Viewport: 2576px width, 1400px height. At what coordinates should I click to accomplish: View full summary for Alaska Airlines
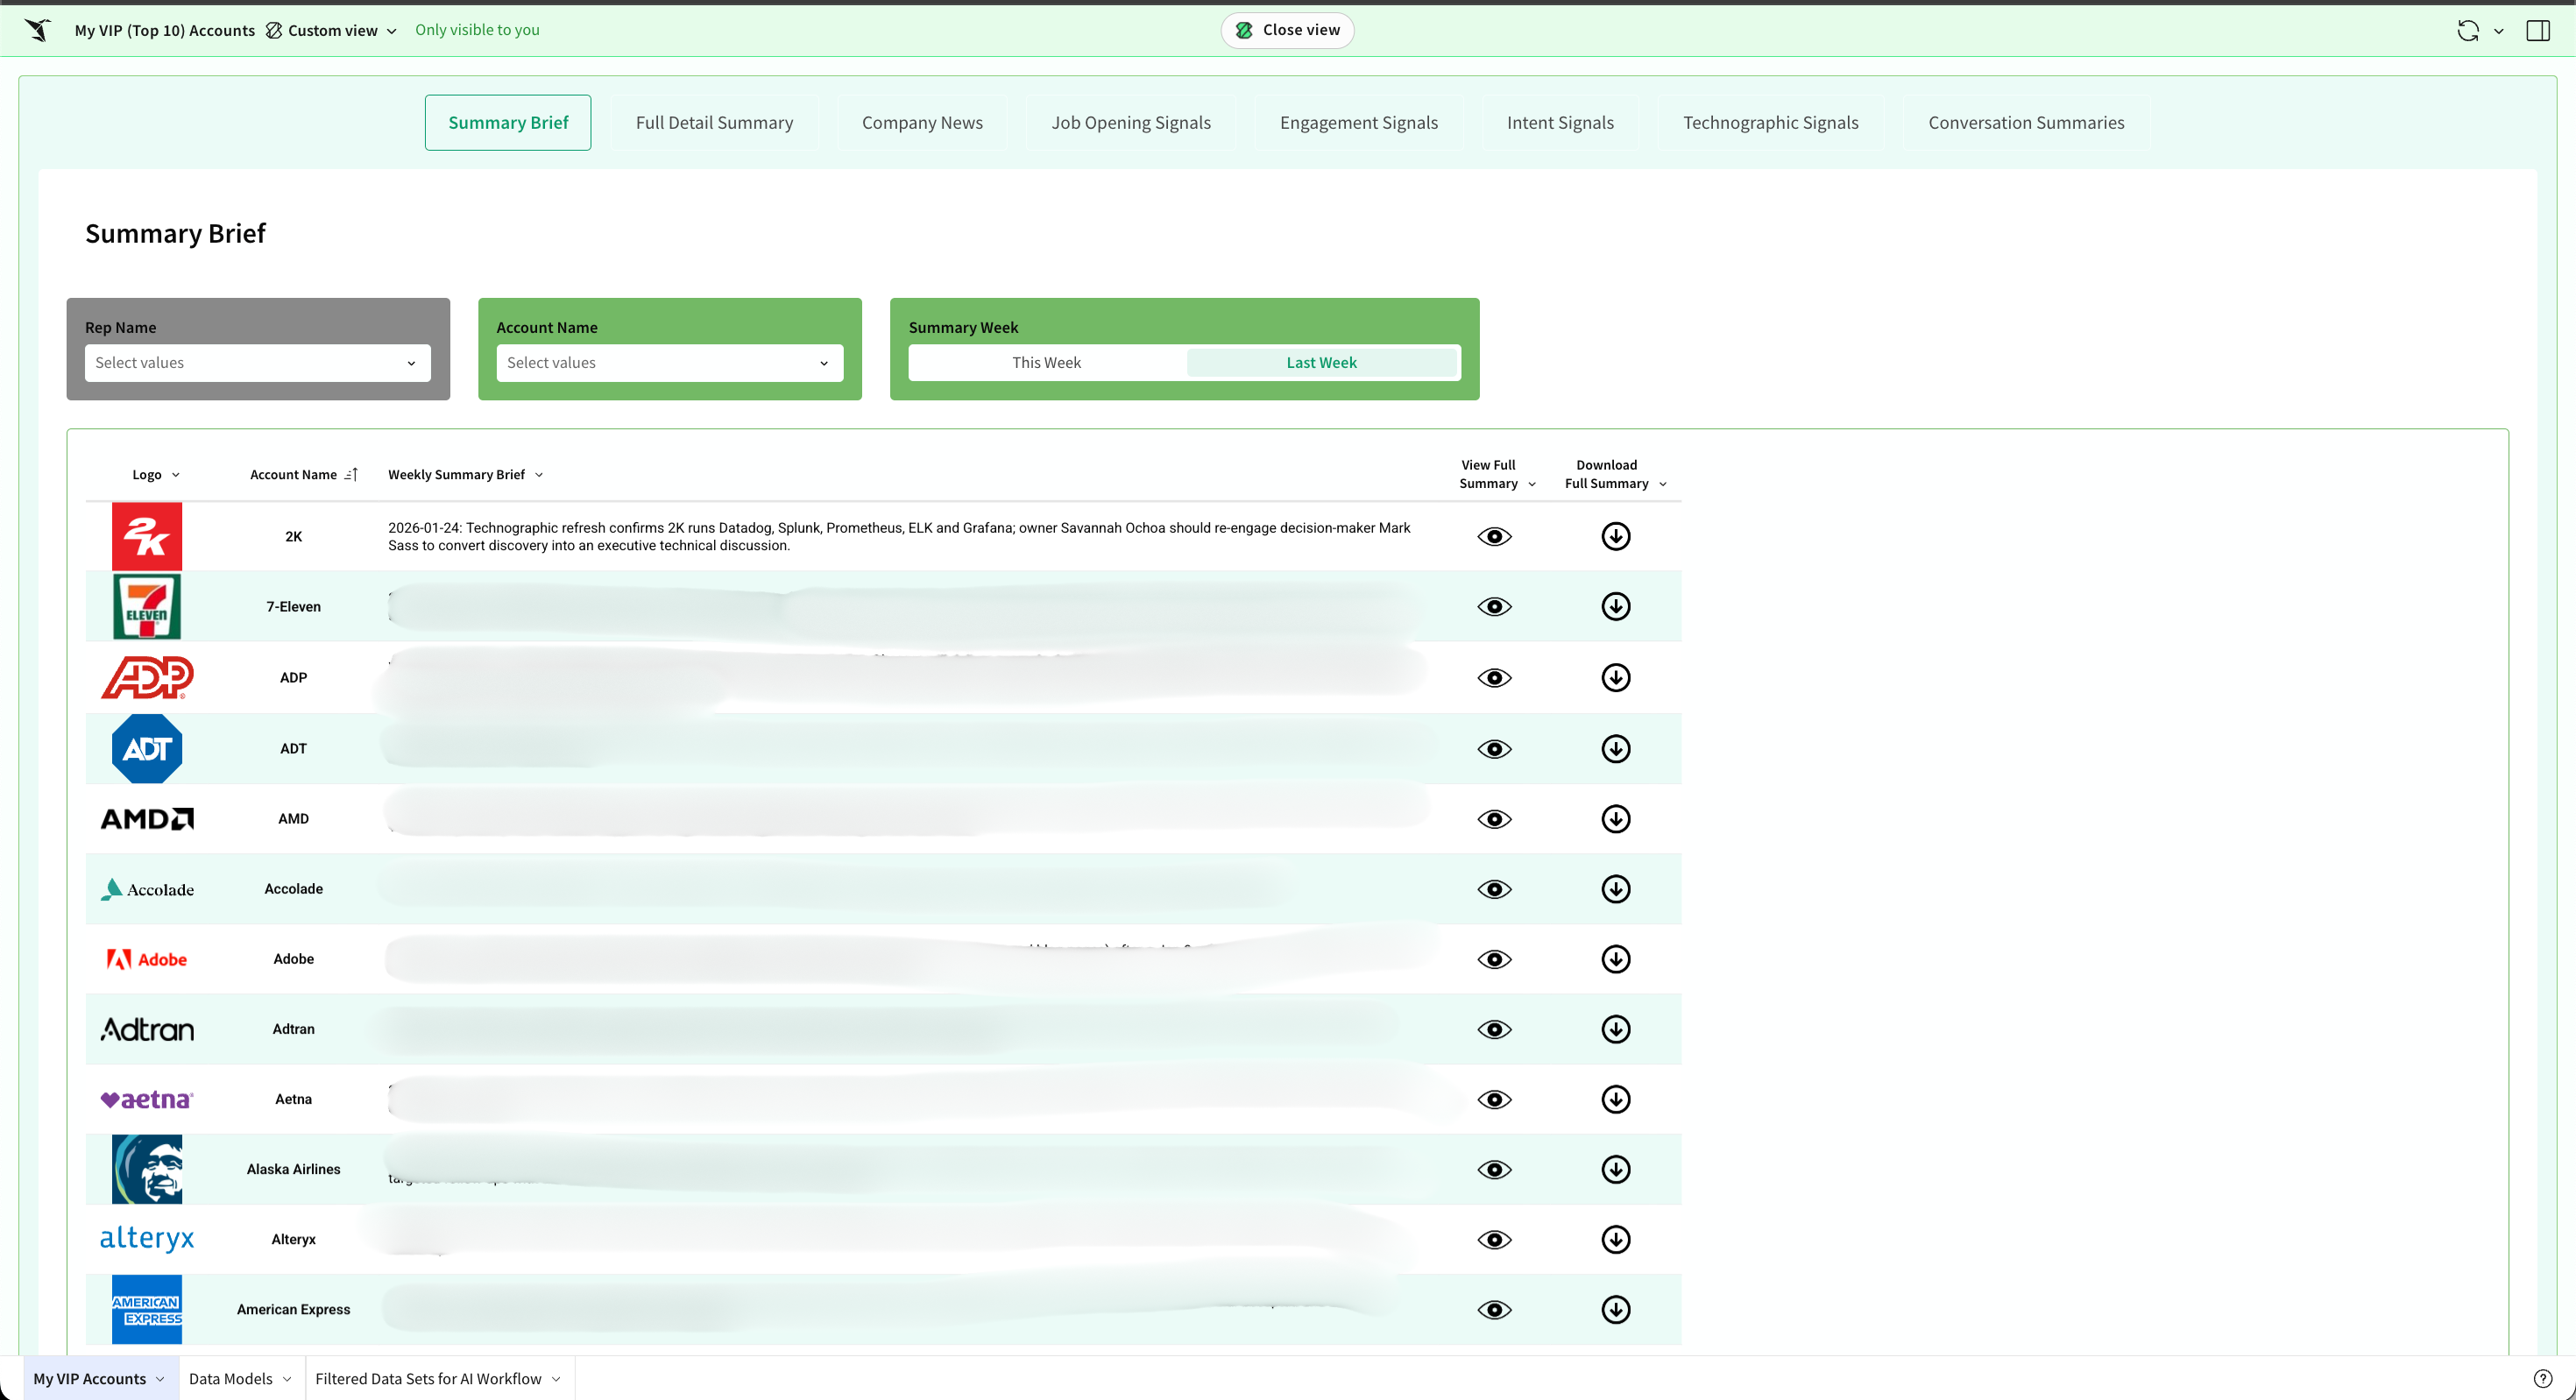[1494, 1169]
